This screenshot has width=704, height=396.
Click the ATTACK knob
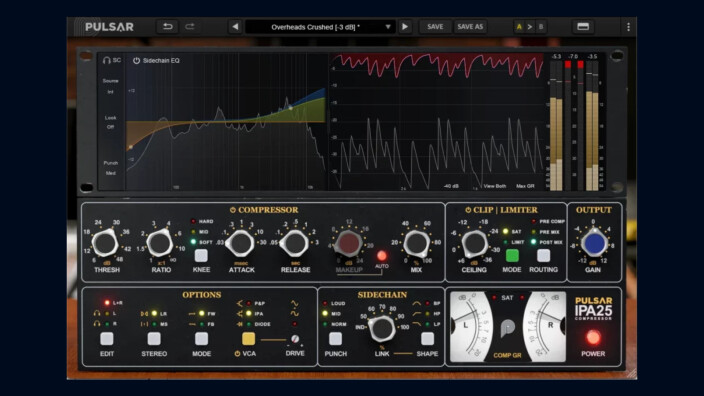(x=240, y=243)
